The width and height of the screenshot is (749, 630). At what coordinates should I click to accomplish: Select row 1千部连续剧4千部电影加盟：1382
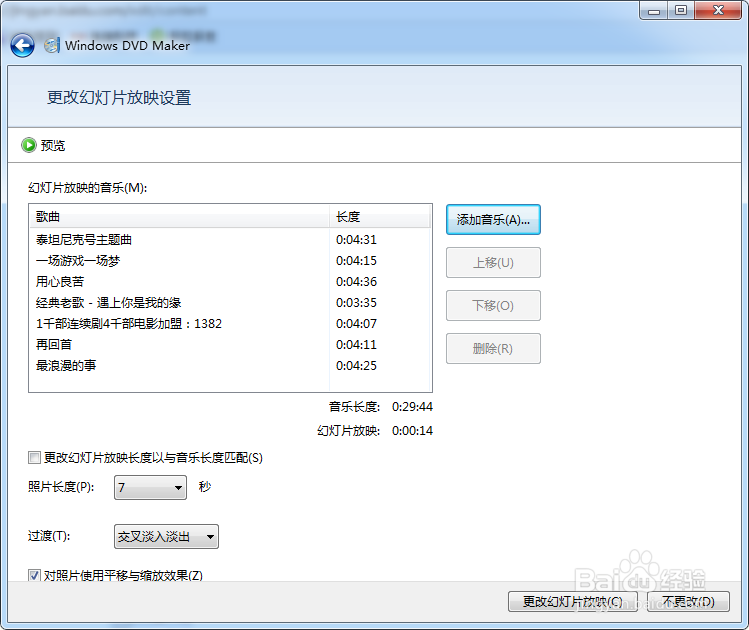click(128, 324)
